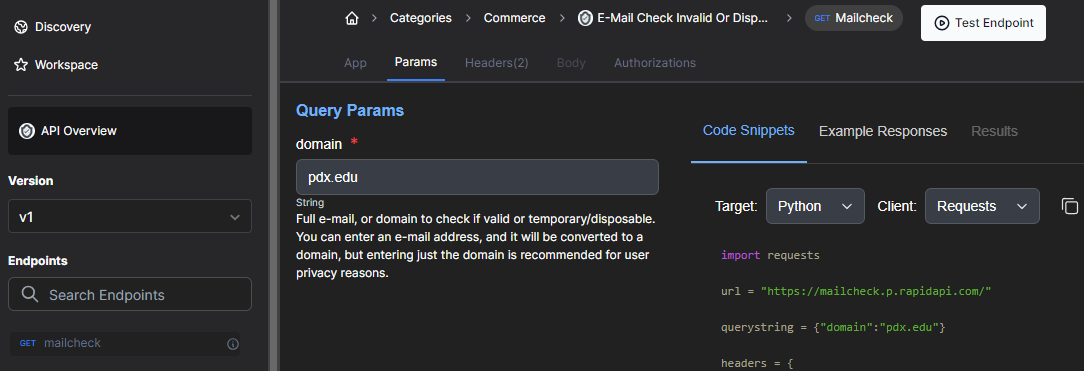
Task: Switch to the Headers(2) tab
Action: click(x=496, y=63)
